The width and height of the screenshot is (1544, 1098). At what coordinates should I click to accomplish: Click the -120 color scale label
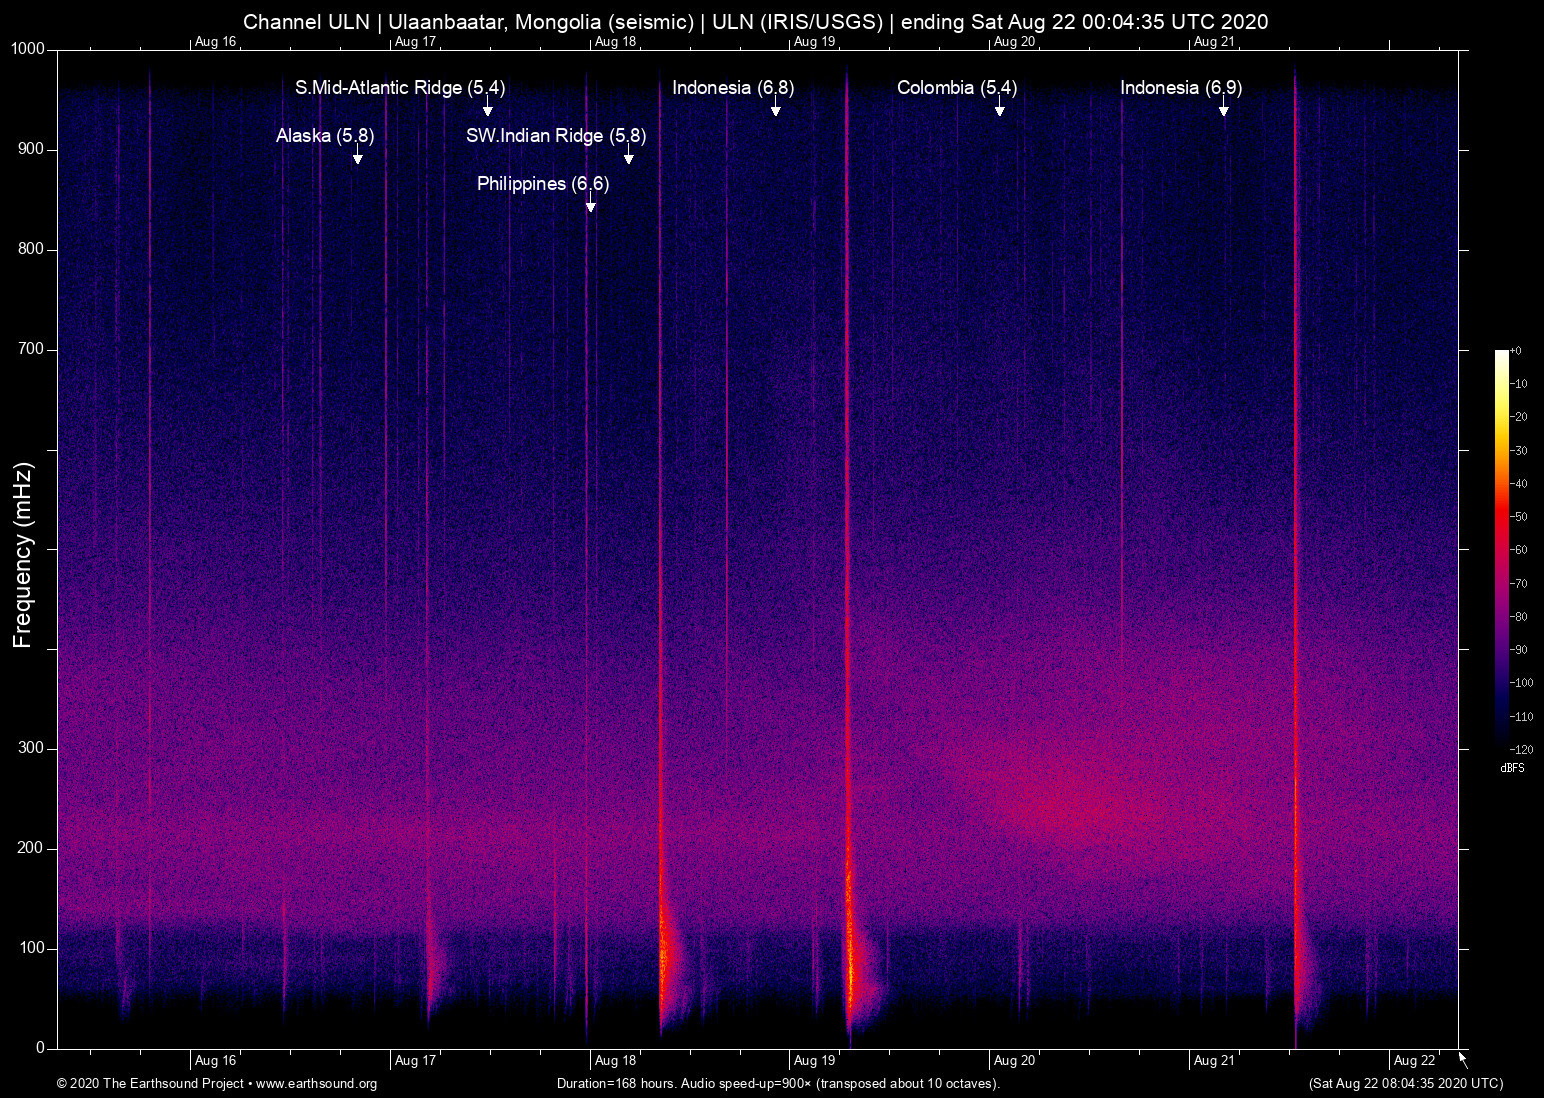coord(1522,749)
